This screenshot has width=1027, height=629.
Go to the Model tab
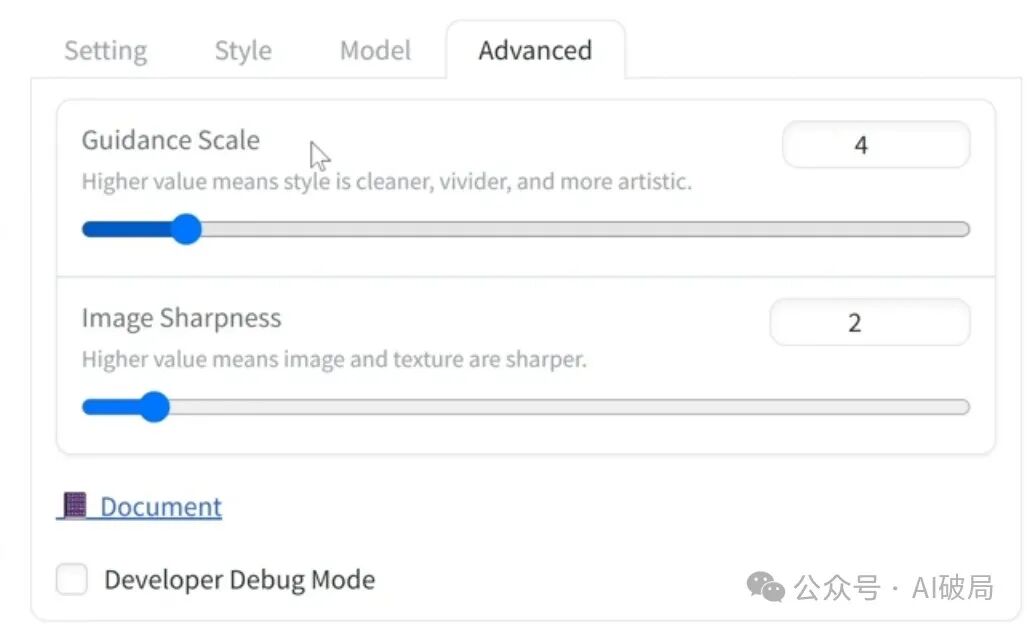(x=375, y=50)
